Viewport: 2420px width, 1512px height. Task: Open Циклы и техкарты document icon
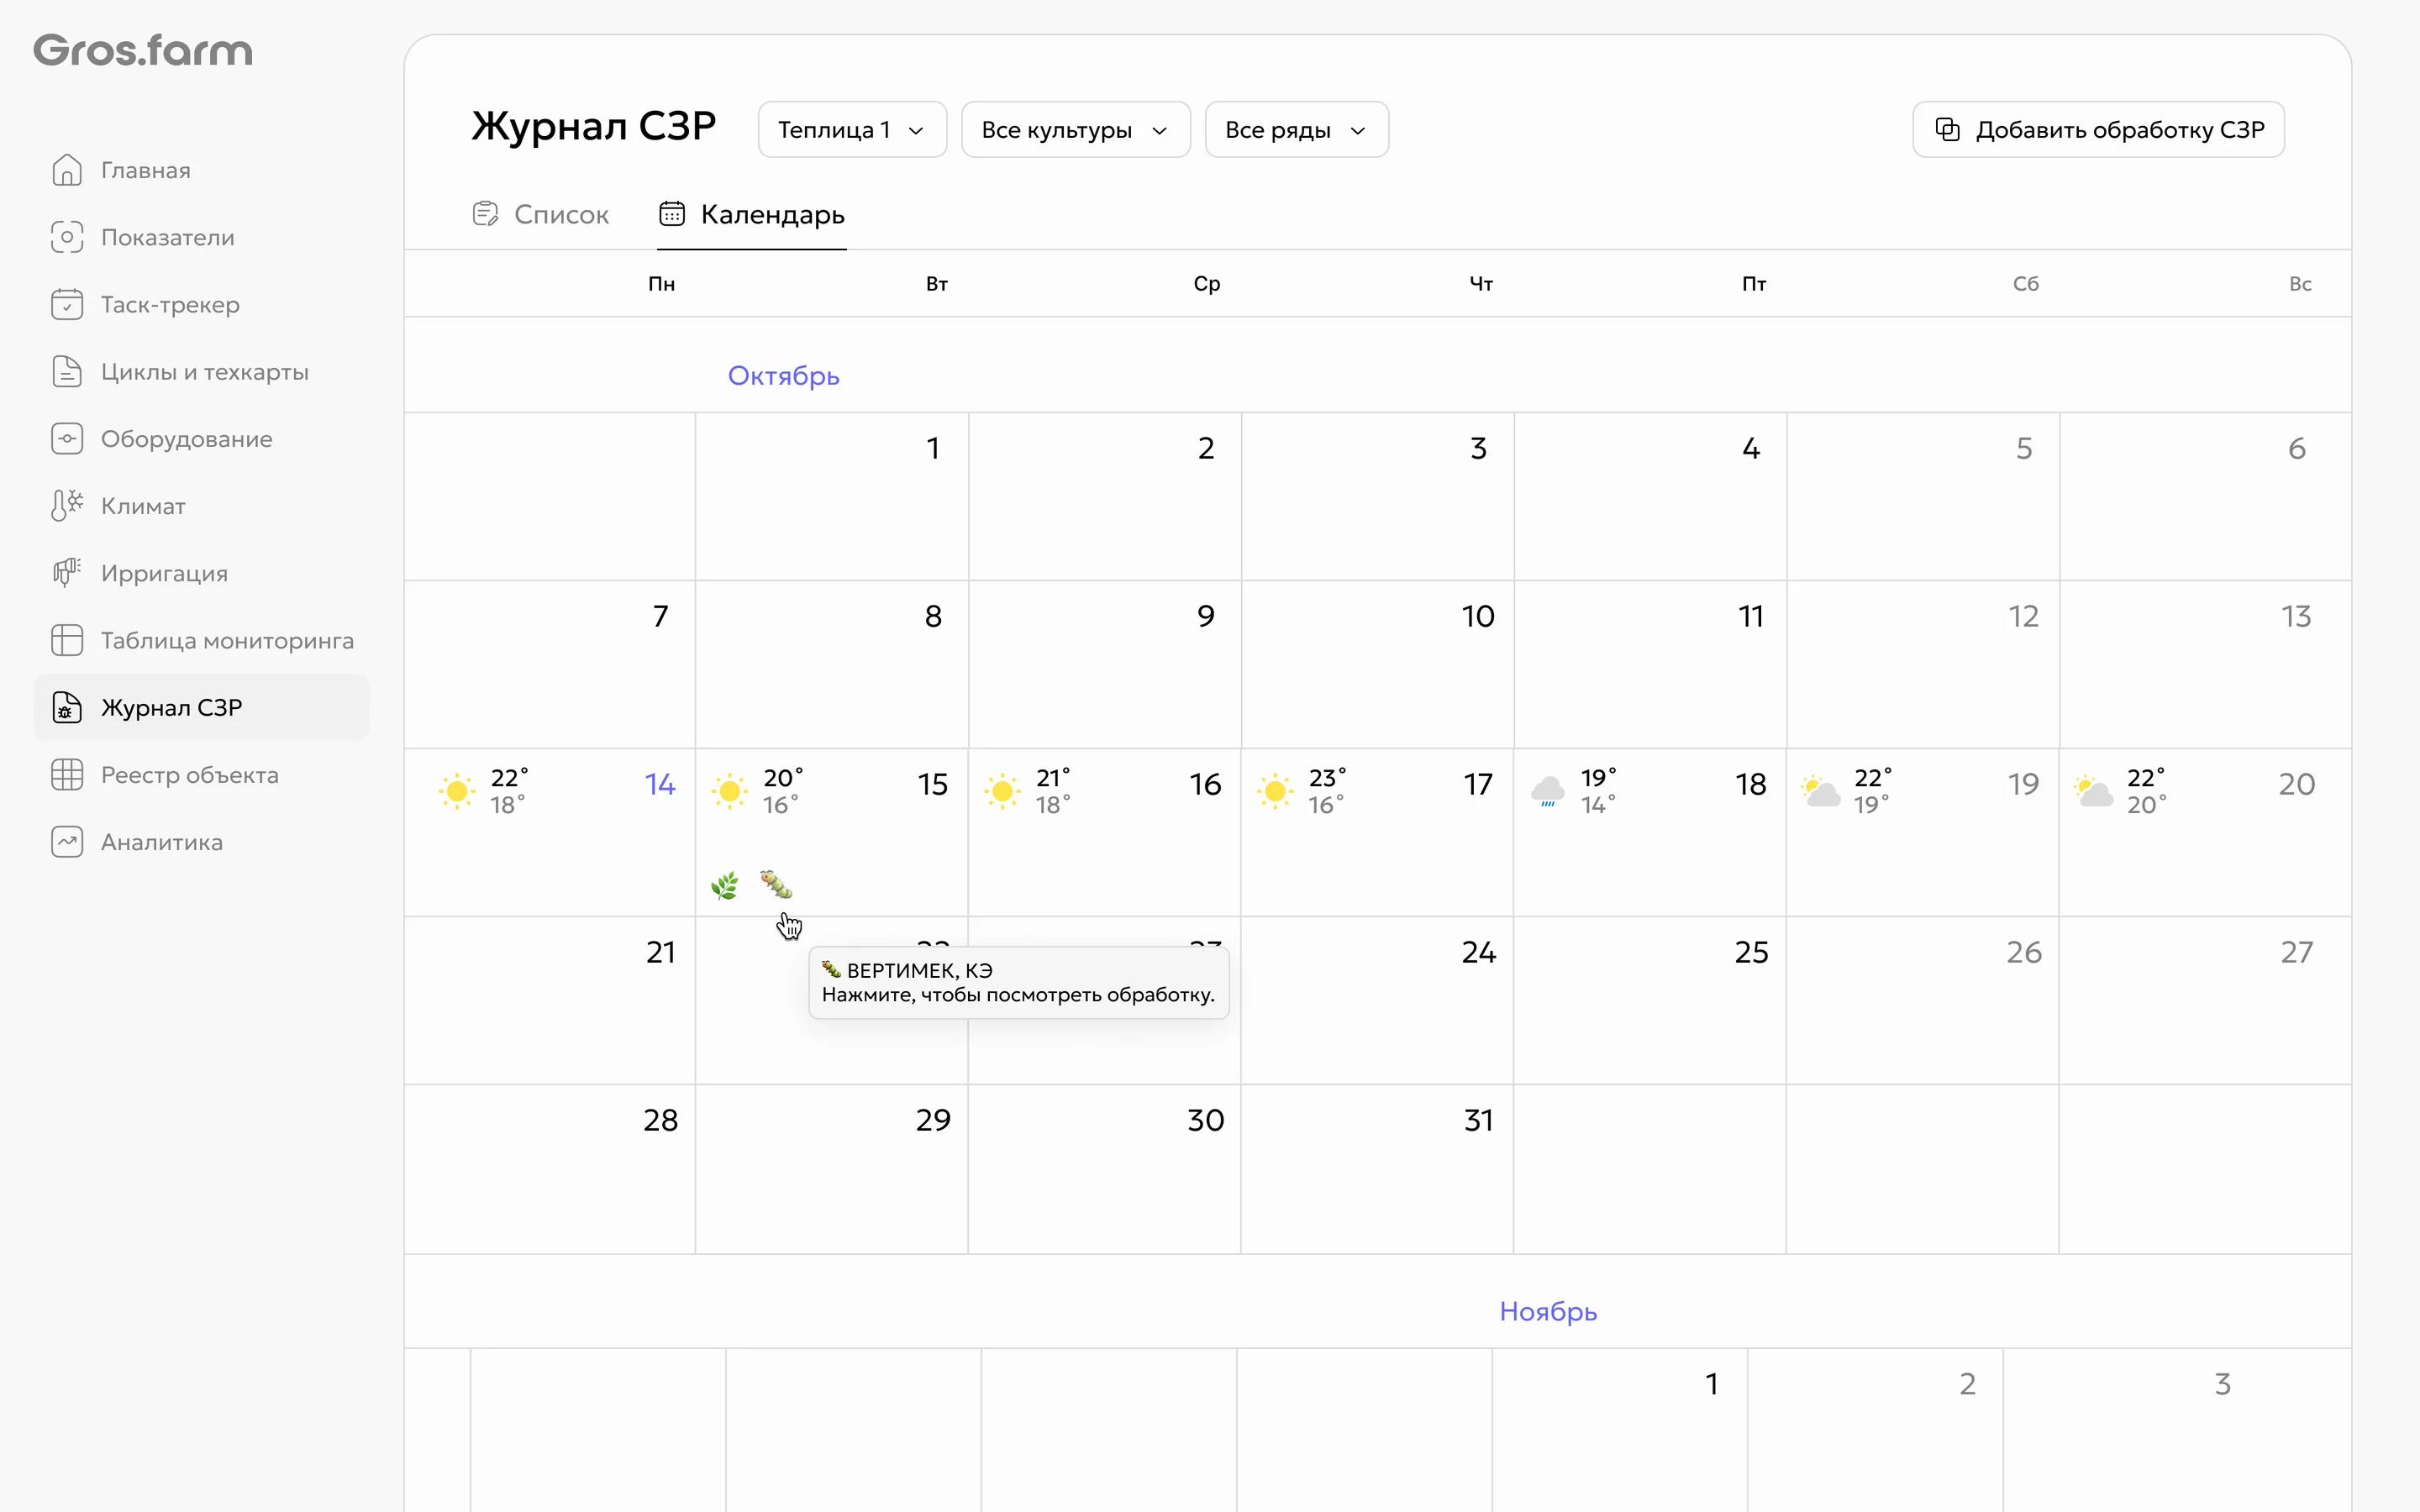tap(67, 371)
